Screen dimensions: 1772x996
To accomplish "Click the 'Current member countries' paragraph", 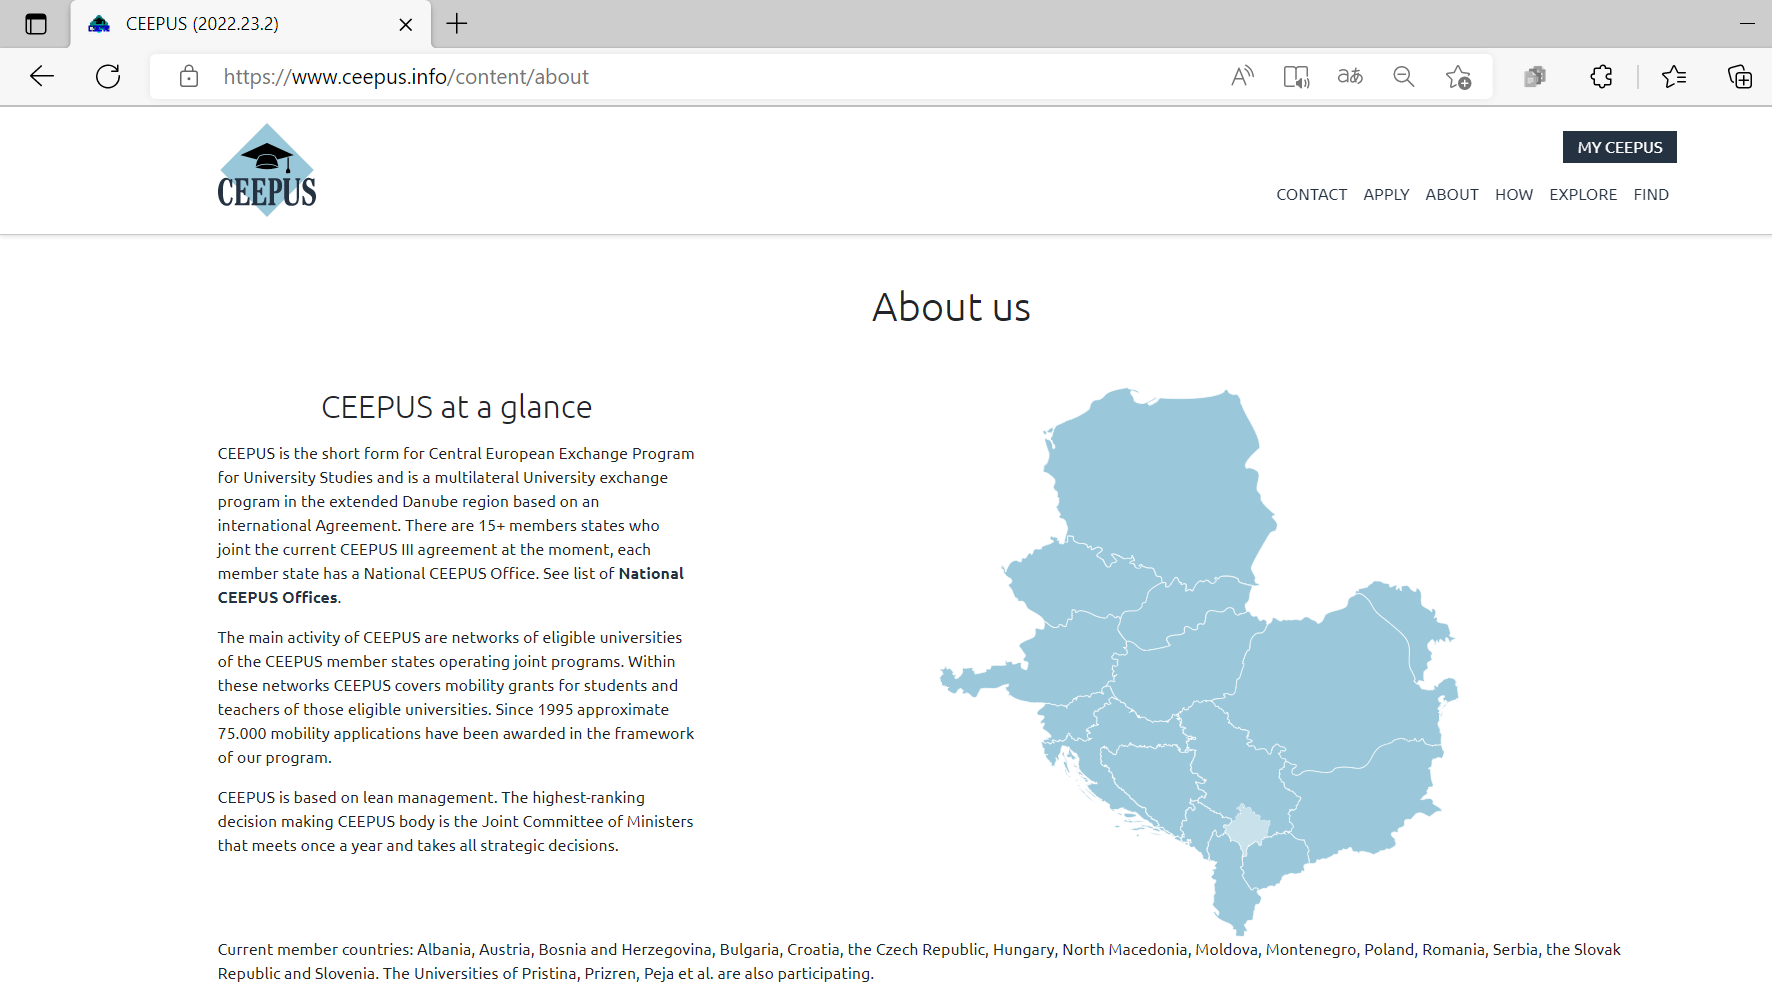I will click(919, 962).
